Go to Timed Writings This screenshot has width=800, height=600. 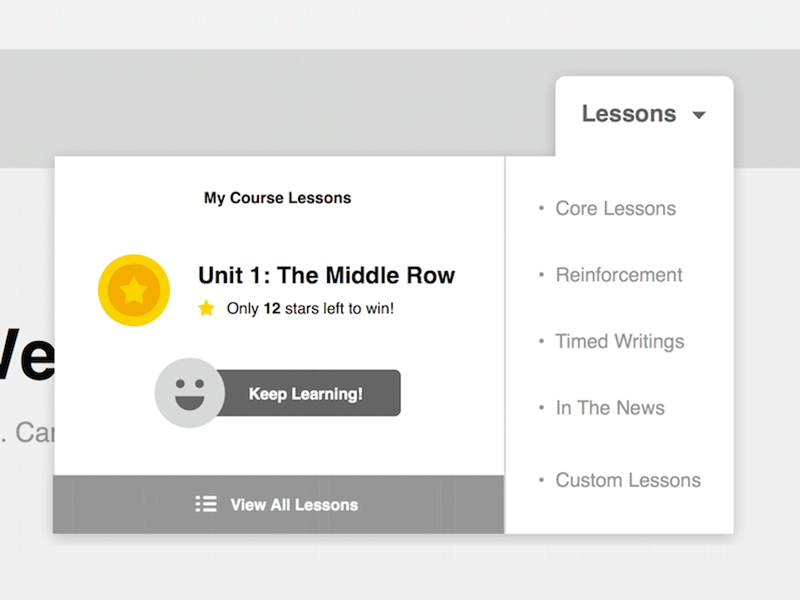620,341
